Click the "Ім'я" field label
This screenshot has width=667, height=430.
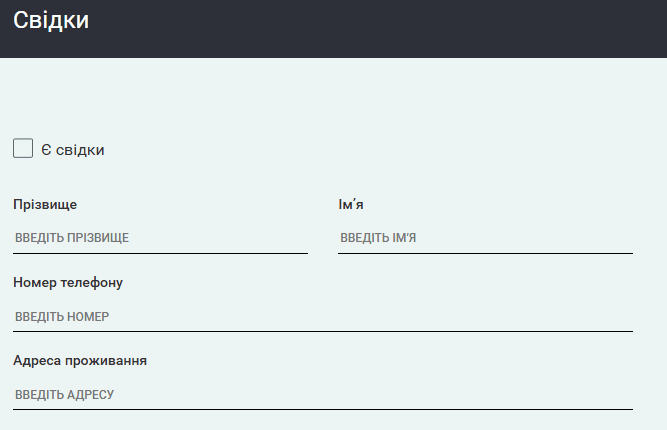351,204
